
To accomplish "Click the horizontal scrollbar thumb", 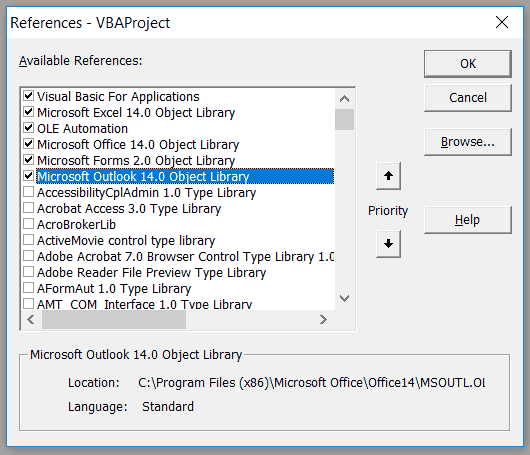I will point(114,319).
